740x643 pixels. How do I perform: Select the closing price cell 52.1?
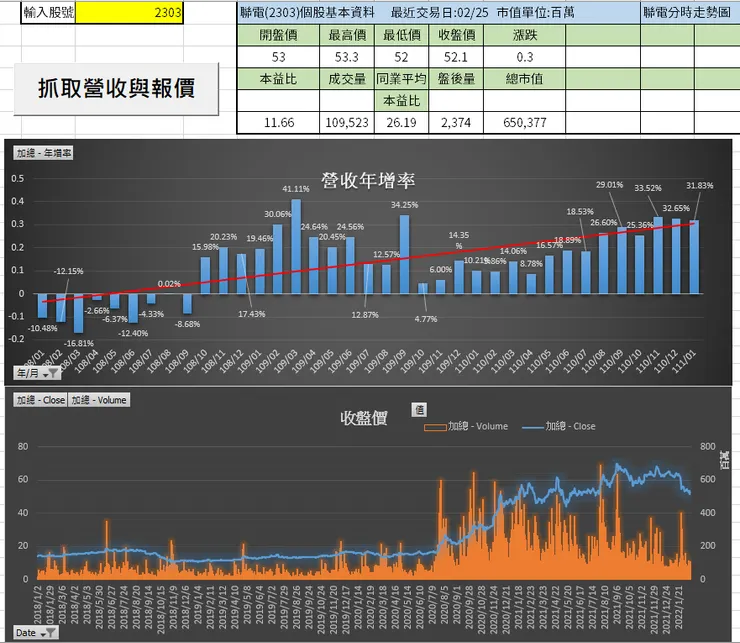pos(456,57)
